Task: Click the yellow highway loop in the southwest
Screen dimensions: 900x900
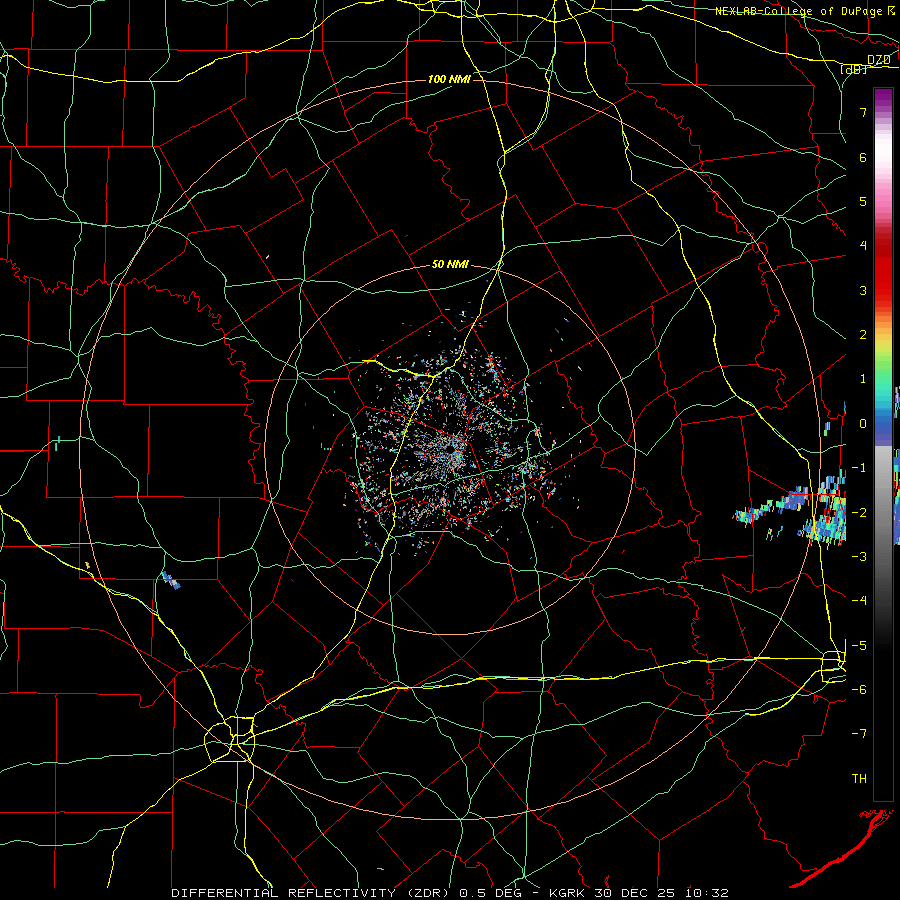Action: [230, 739]
